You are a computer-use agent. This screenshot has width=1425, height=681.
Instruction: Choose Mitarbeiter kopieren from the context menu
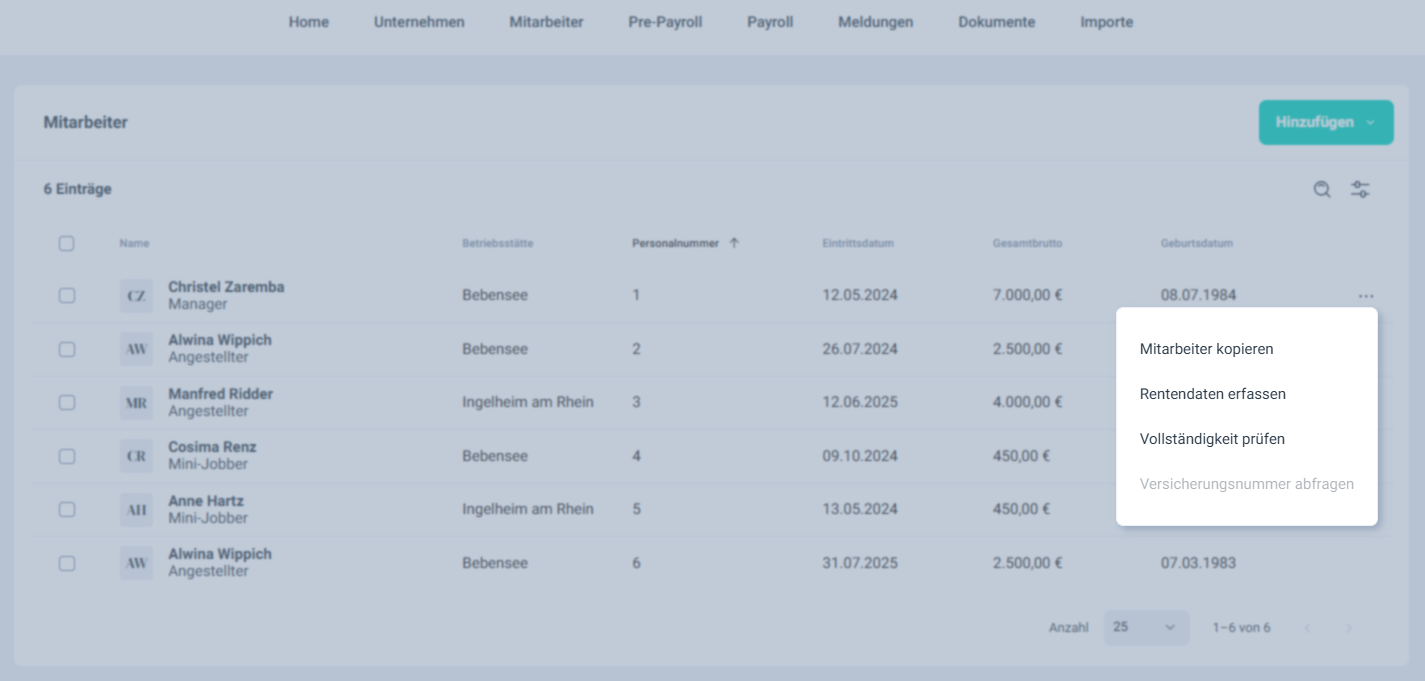tap(1206, 349)
